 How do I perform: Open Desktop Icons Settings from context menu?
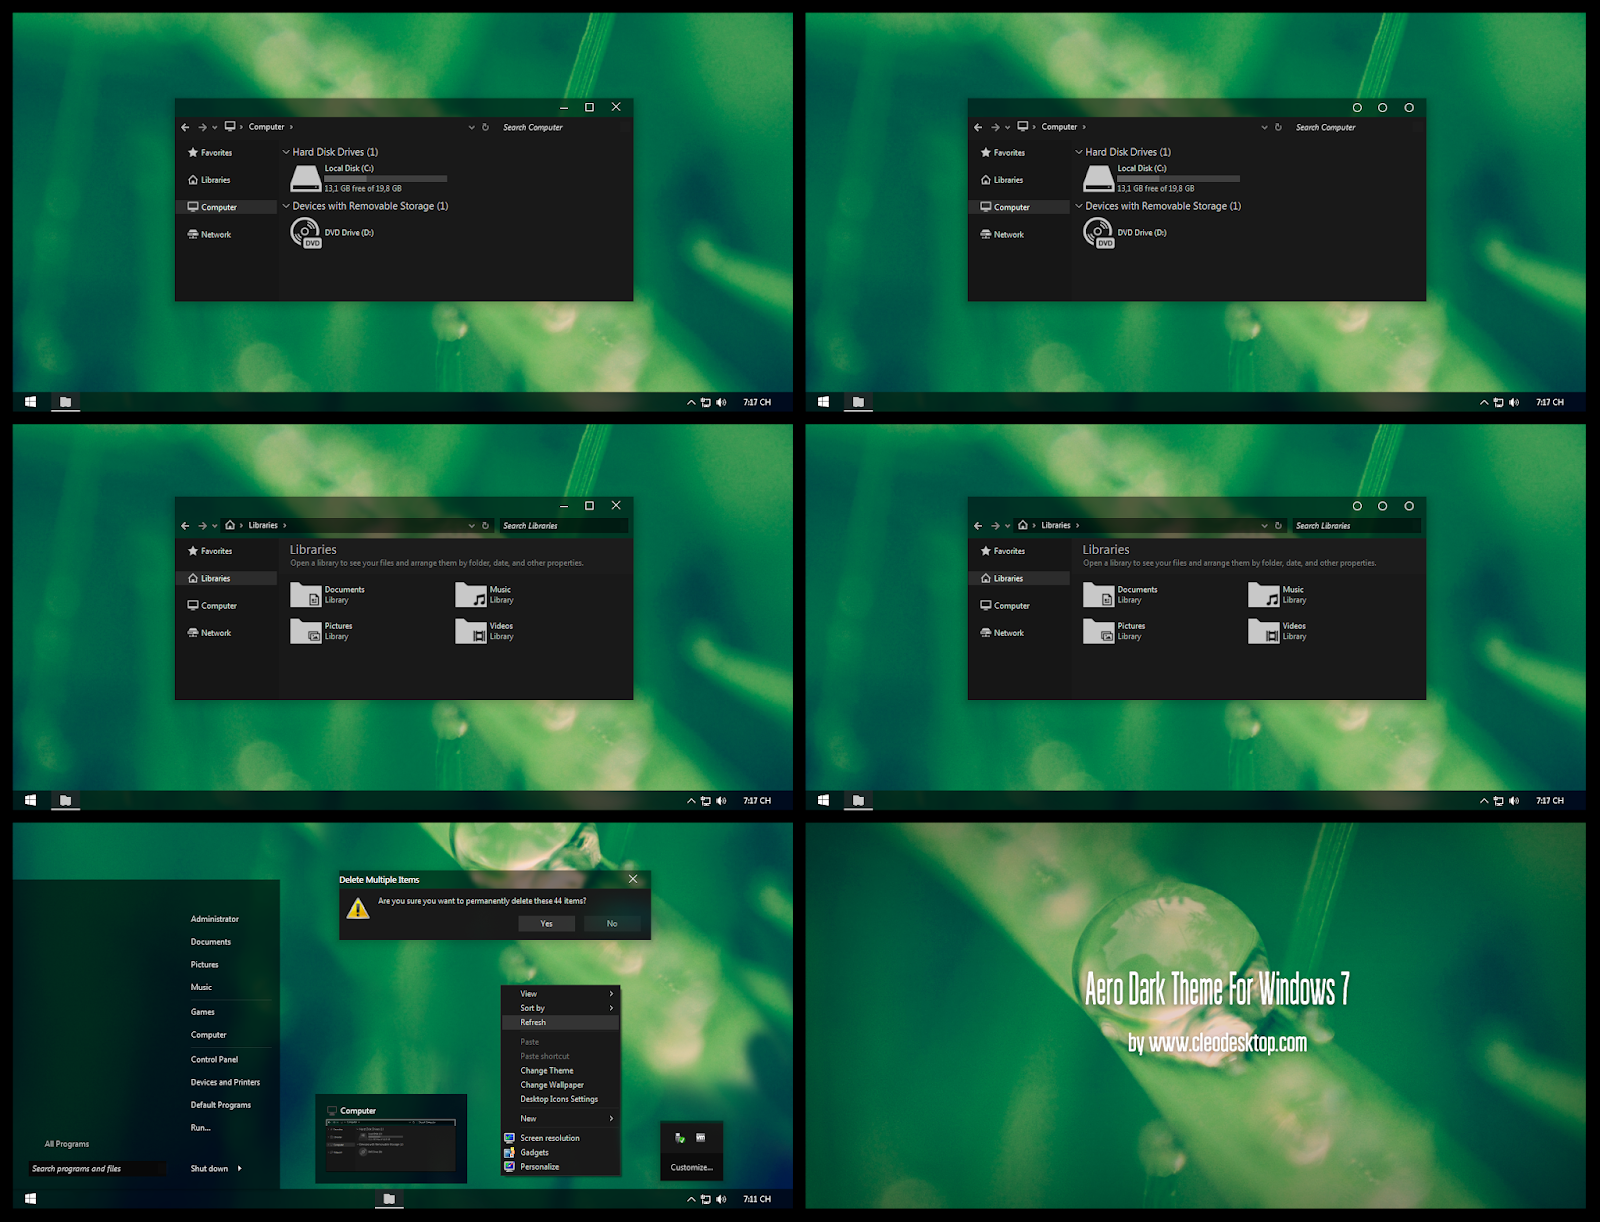click(561, 1099)
